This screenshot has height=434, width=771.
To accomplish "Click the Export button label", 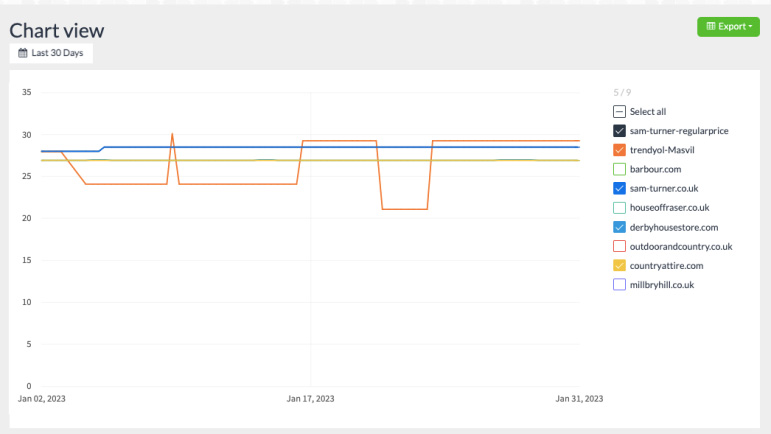I will pyautogui.click(x=731, y=26).
